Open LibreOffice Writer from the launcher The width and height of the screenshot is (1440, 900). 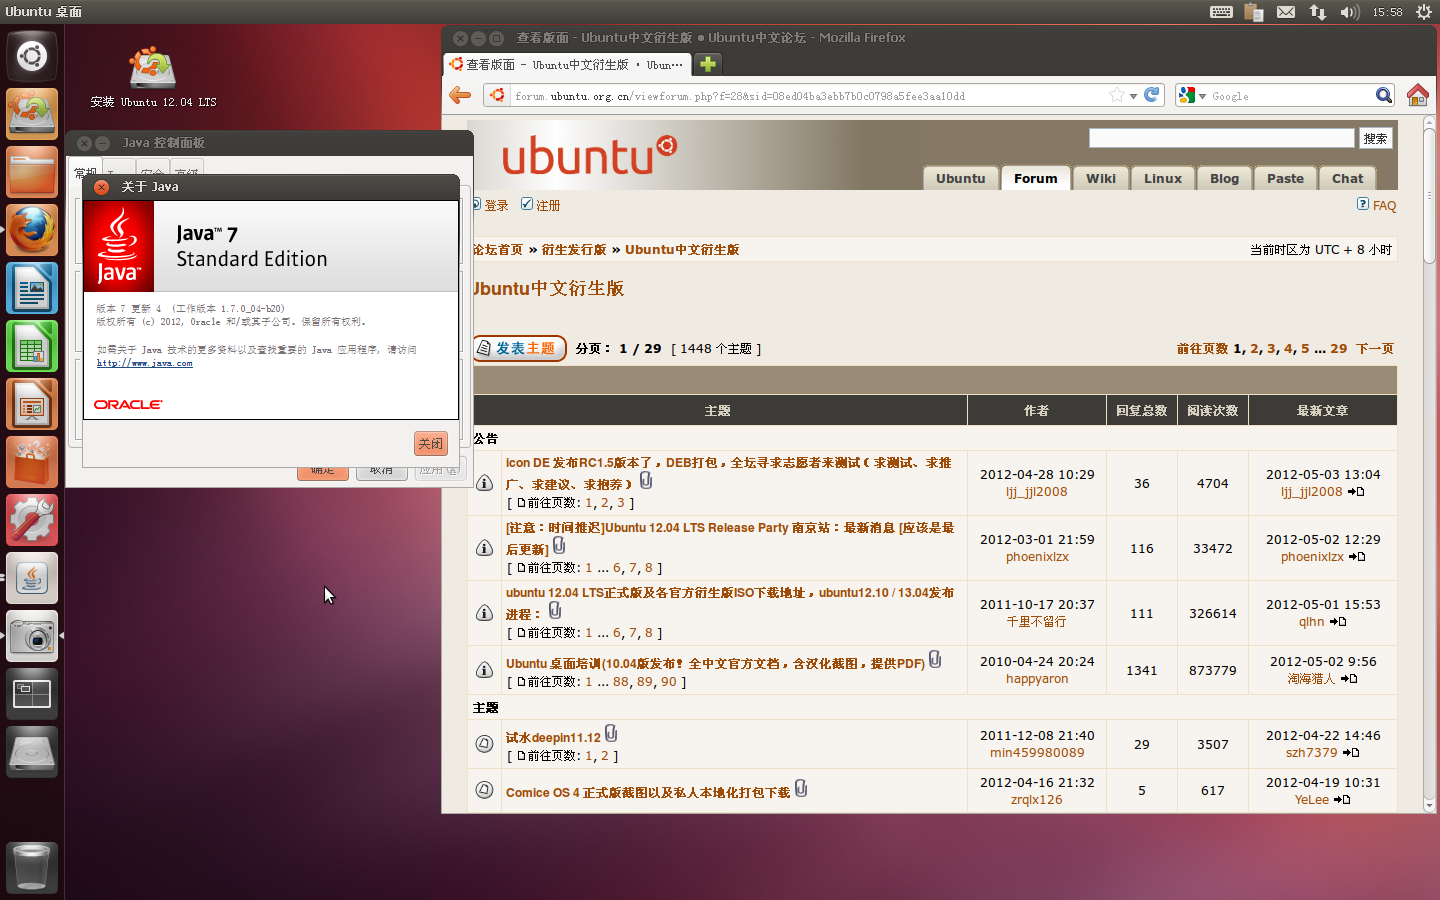point(32,288)
